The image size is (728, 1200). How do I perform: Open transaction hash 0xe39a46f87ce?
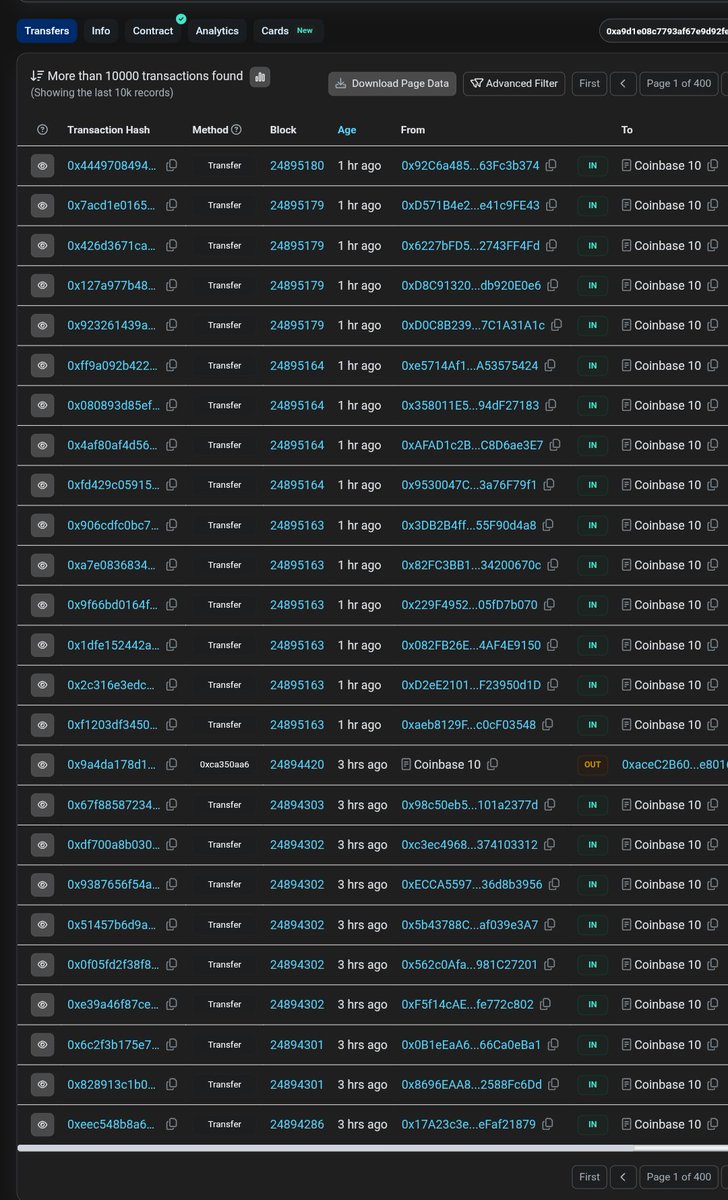(112, 1004)
